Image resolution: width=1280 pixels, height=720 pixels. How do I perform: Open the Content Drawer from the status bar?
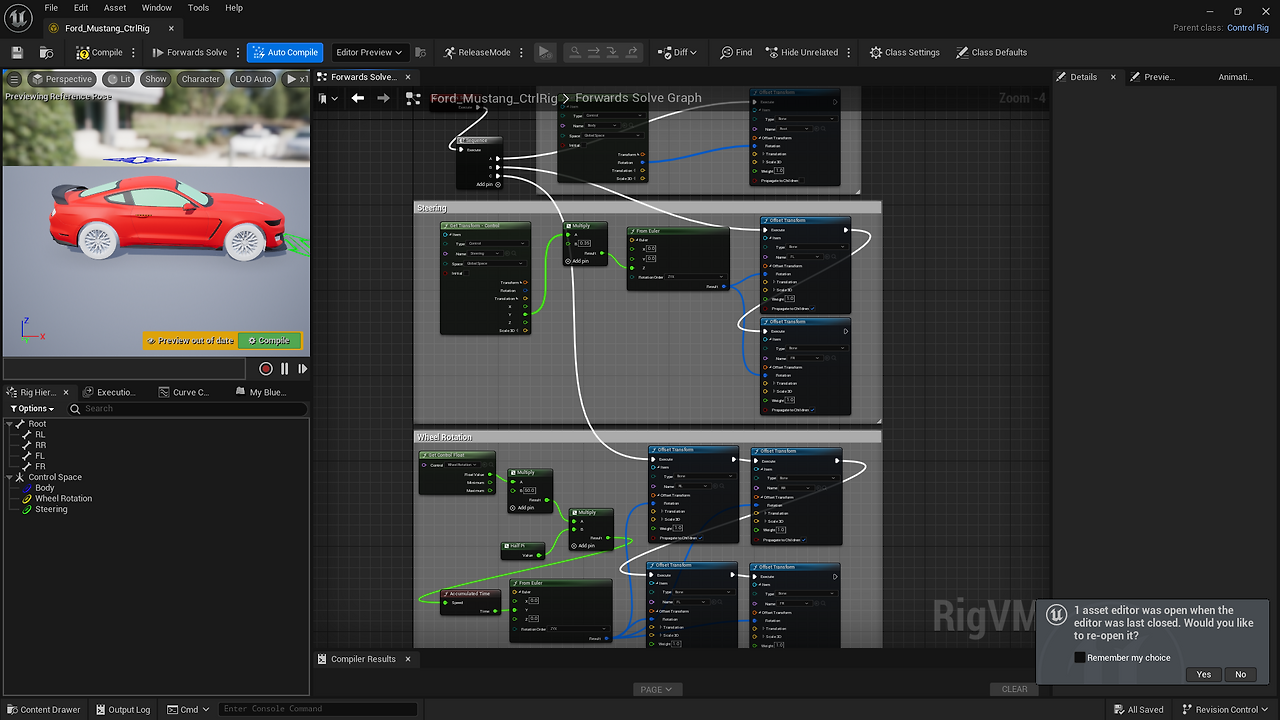coord(44,709)
